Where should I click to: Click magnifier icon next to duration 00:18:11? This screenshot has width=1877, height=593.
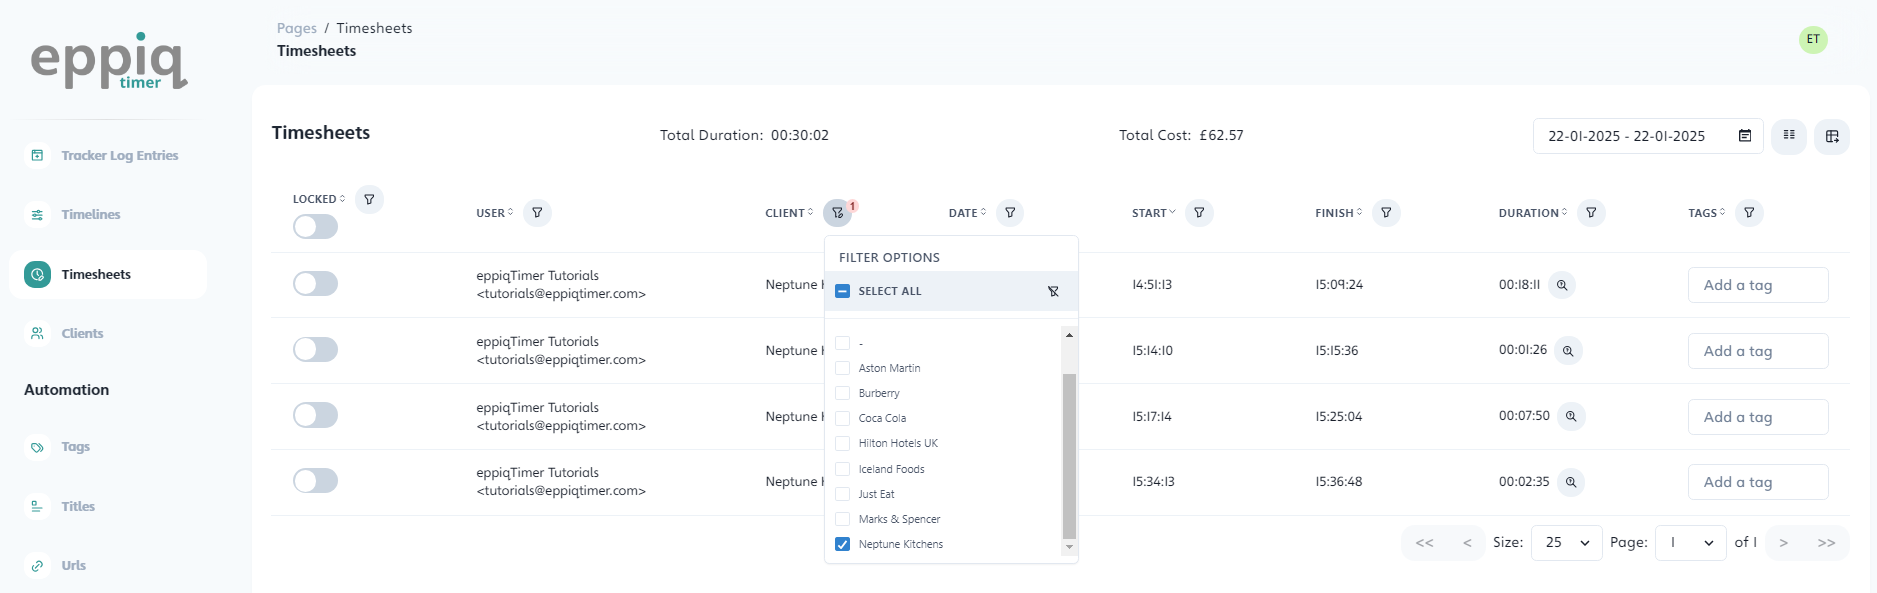[x=1562, y=285]
